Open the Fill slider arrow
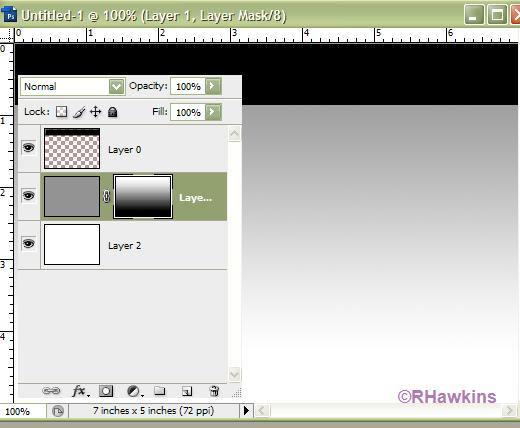 click(213, 112)
